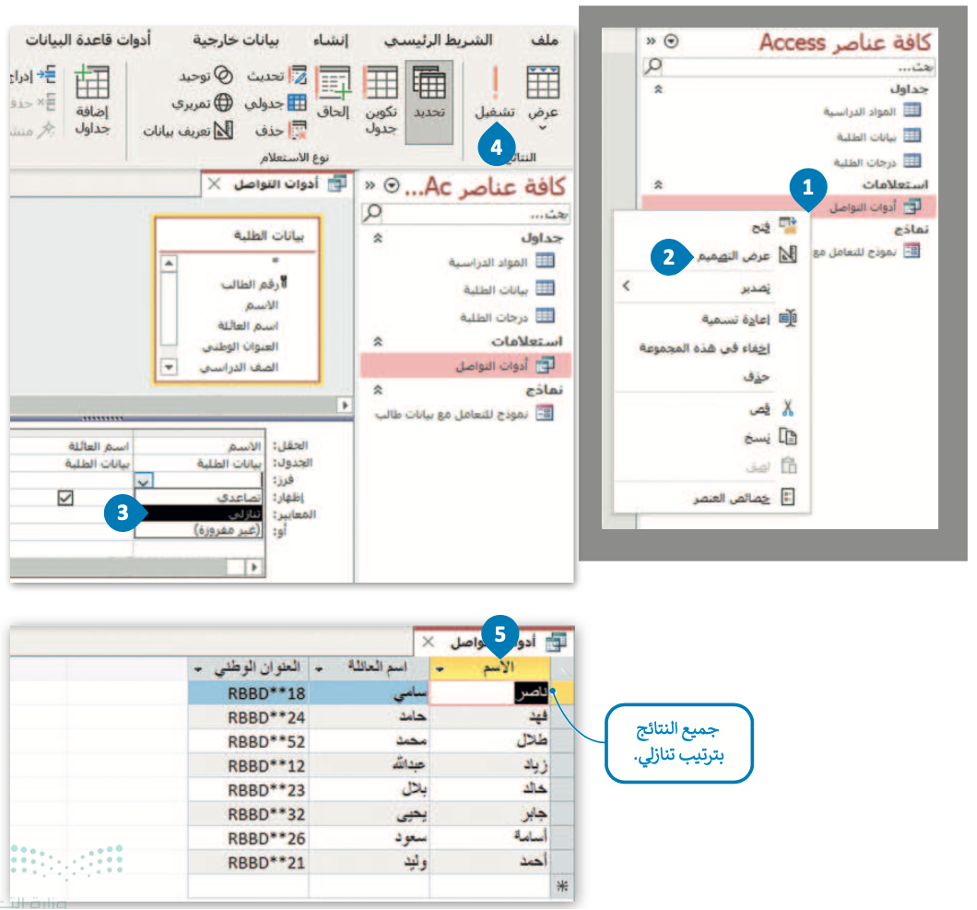Image resolution: width=977 pixels, height=910 pixels.
Task: Select إخفاء في هذه المجموعة from the context menu
Action: tap(704, 348)
